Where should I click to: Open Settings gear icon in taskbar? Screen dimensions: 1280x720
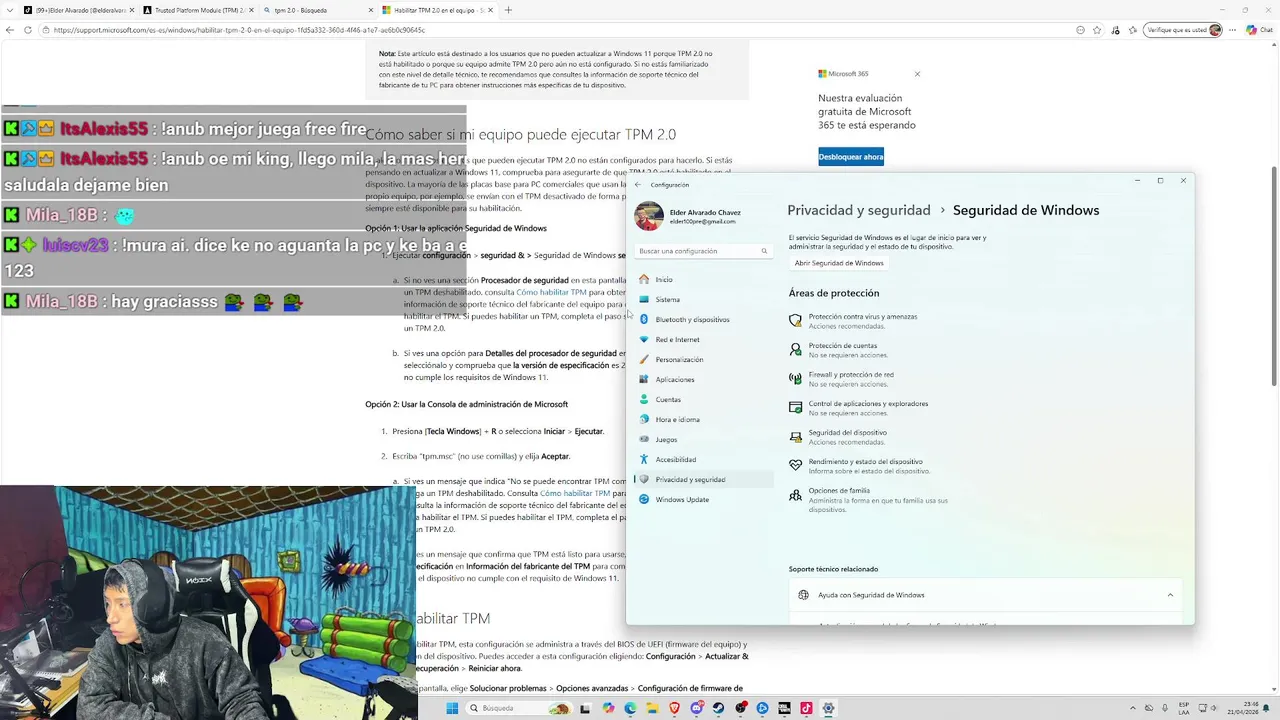pyautogui.click(x=828, y=708)
